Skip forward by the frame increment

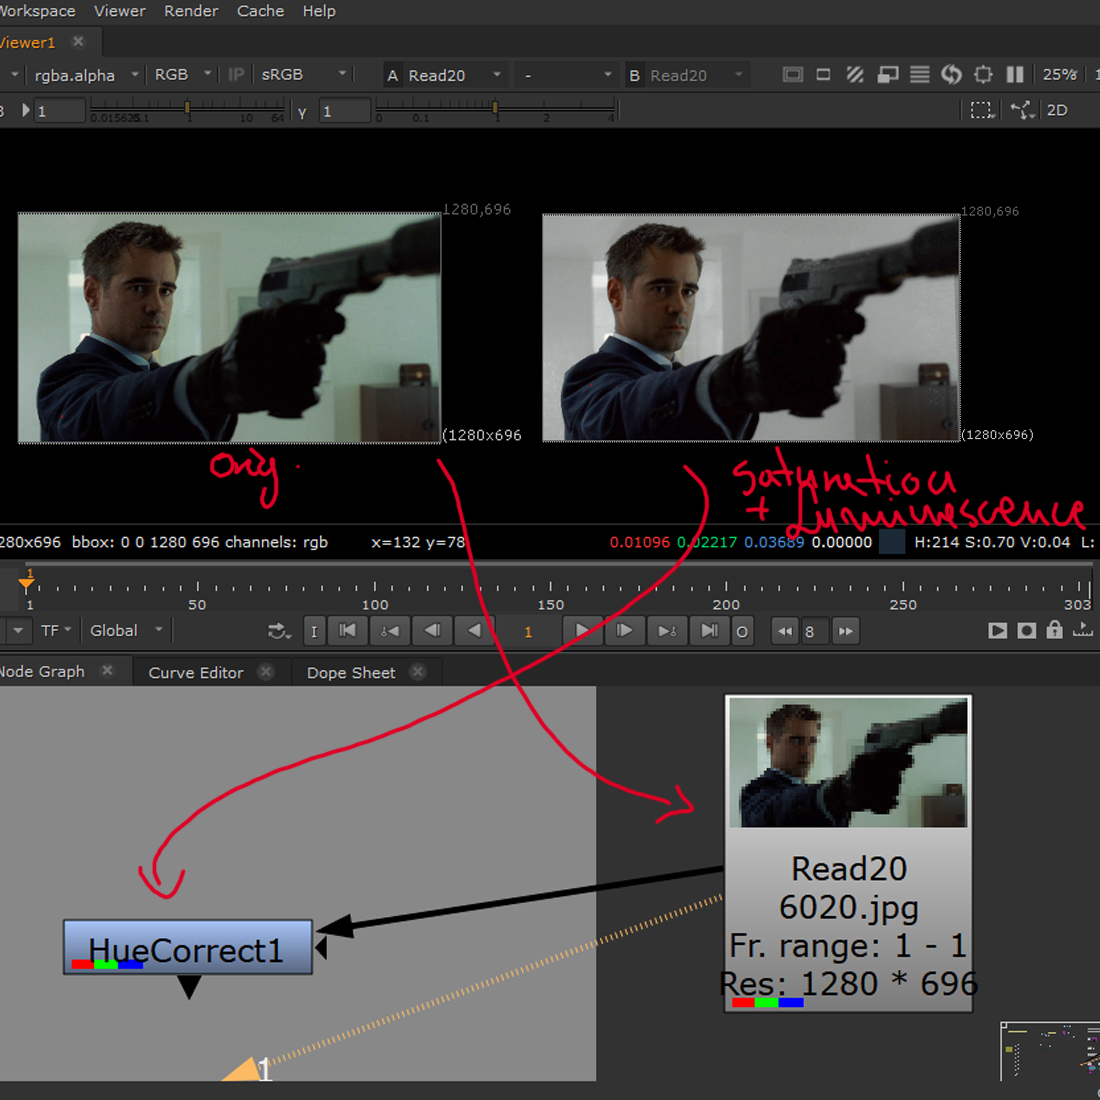(846, 631)
